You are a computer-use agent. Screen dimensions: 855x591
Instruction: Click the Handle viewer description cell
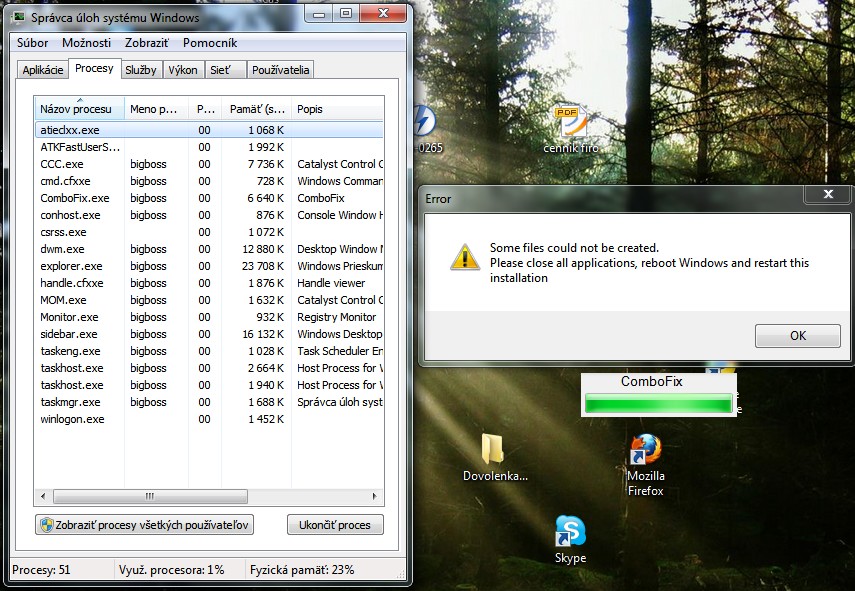pos(331,283)
